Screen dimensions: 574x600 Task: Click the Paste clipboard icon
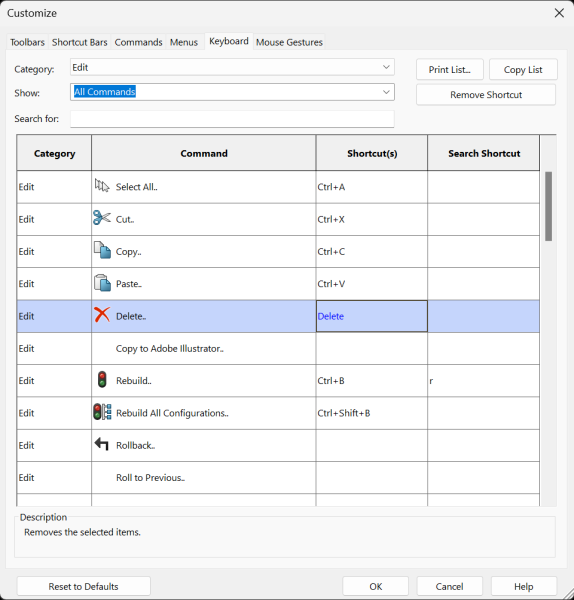(x=102, y=283)
